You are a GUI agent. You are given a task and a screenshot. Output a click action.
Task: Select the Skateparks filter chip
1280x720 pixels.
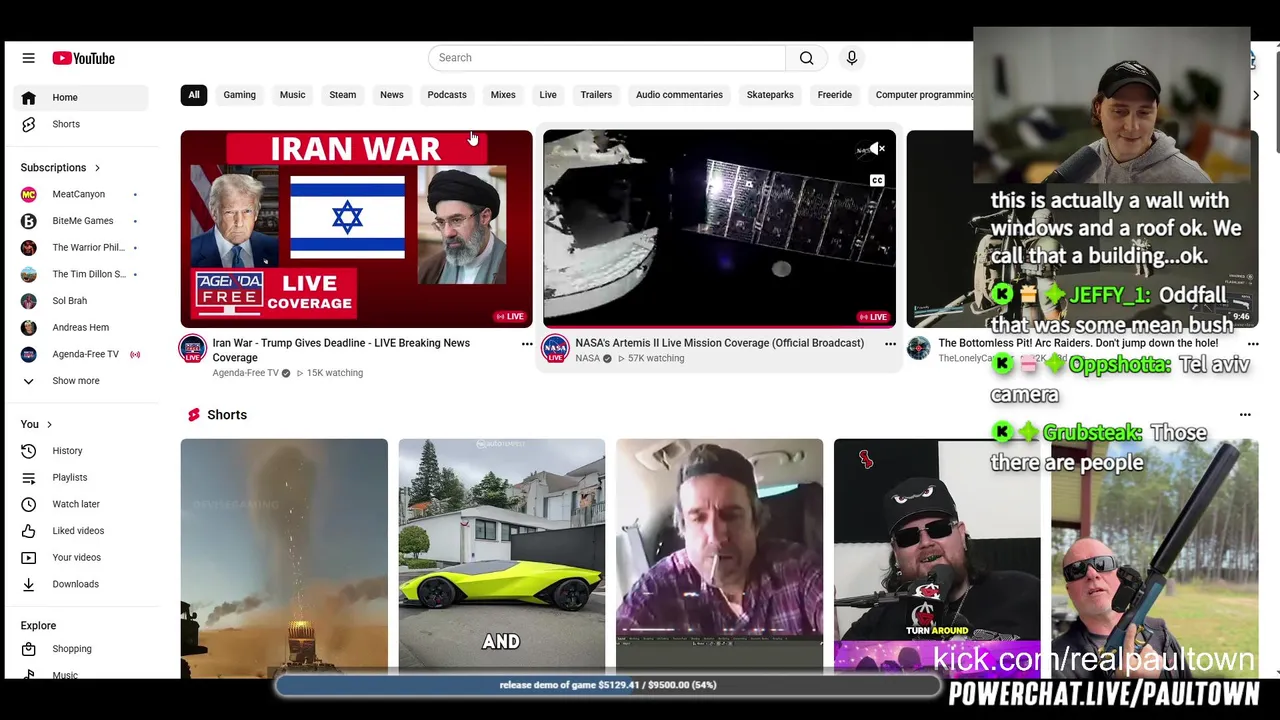[770, 95]
